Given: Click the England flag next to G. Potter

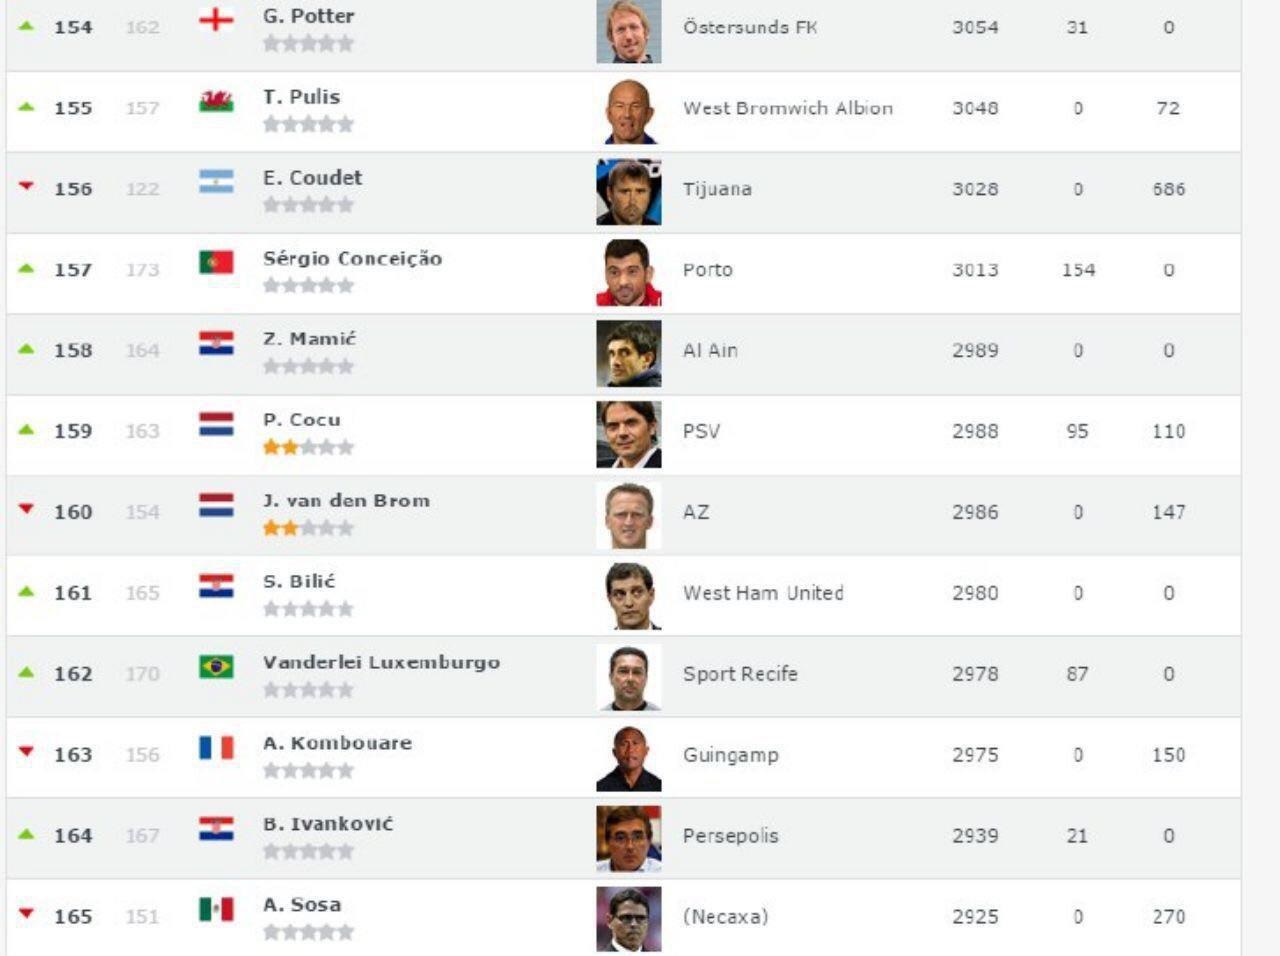Looking at the screenshot, I should click(216, 19).
